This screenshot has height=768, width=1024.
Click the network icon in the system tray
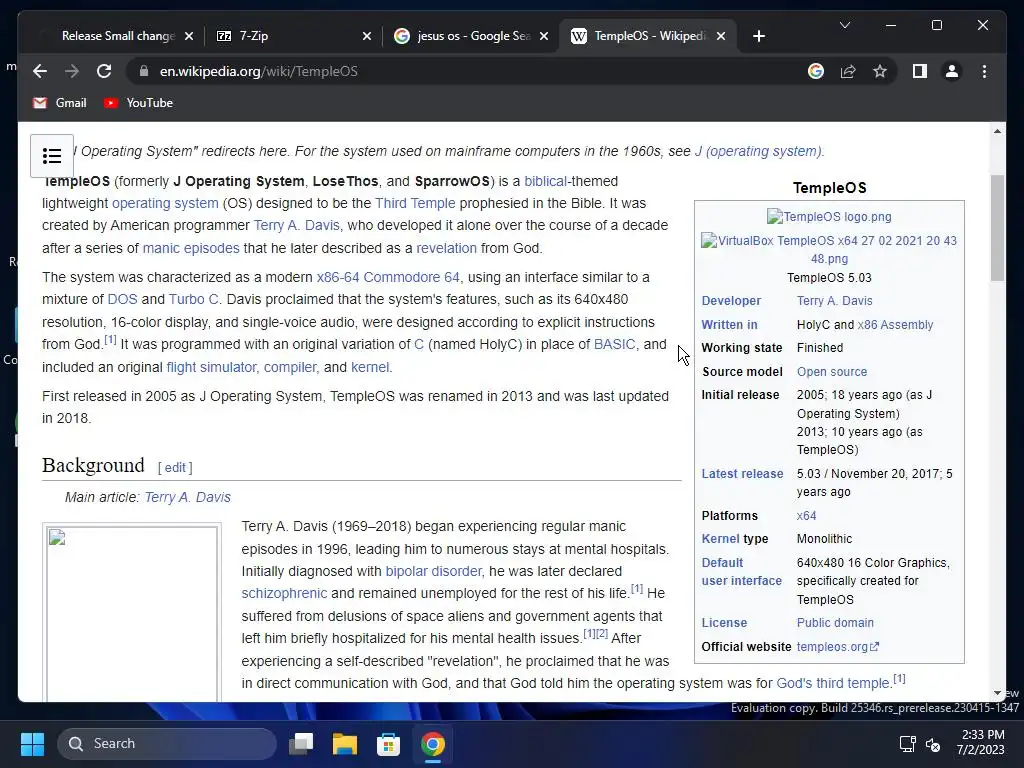point(907,744)
